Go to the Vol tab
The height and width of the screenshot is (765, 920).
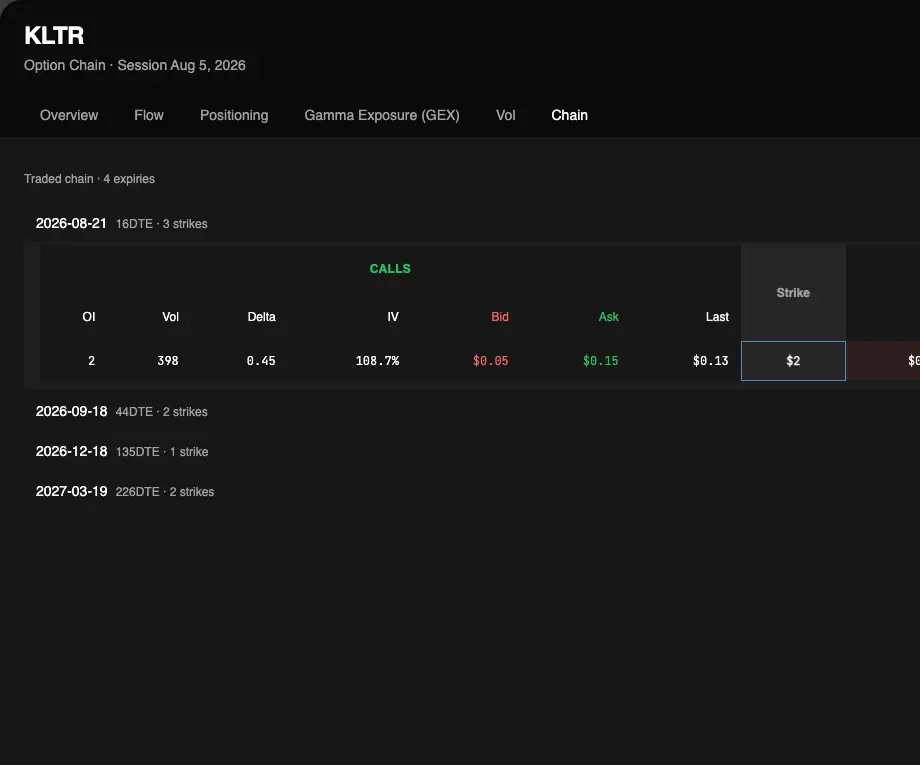click(505, 115)
